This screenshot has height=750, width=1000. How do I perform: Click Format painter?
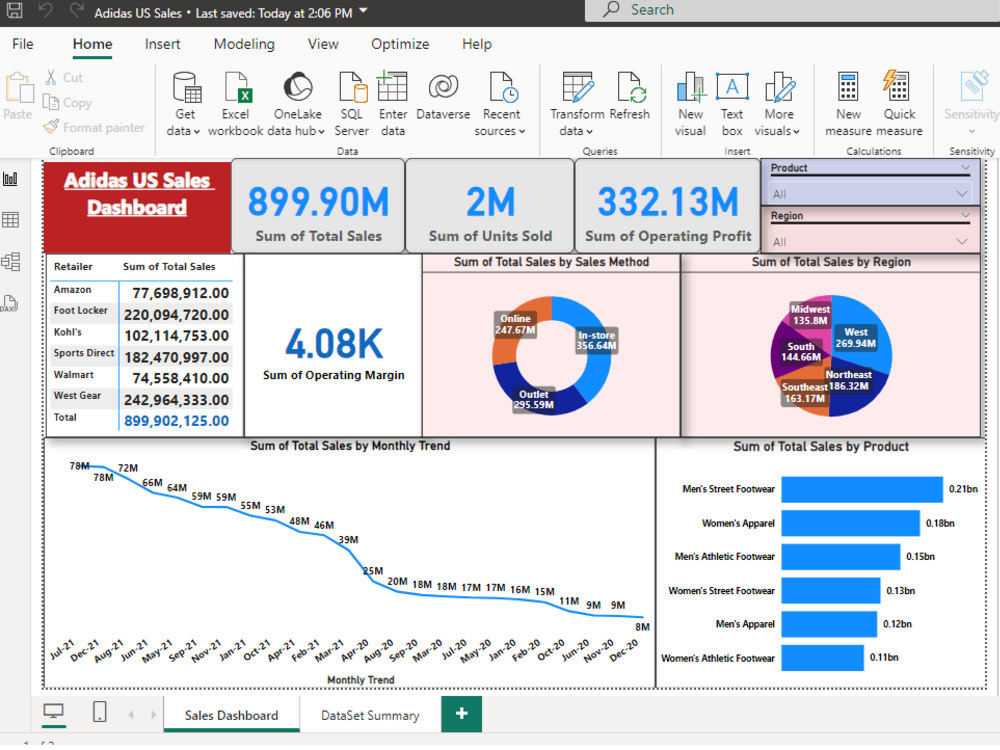94,127
